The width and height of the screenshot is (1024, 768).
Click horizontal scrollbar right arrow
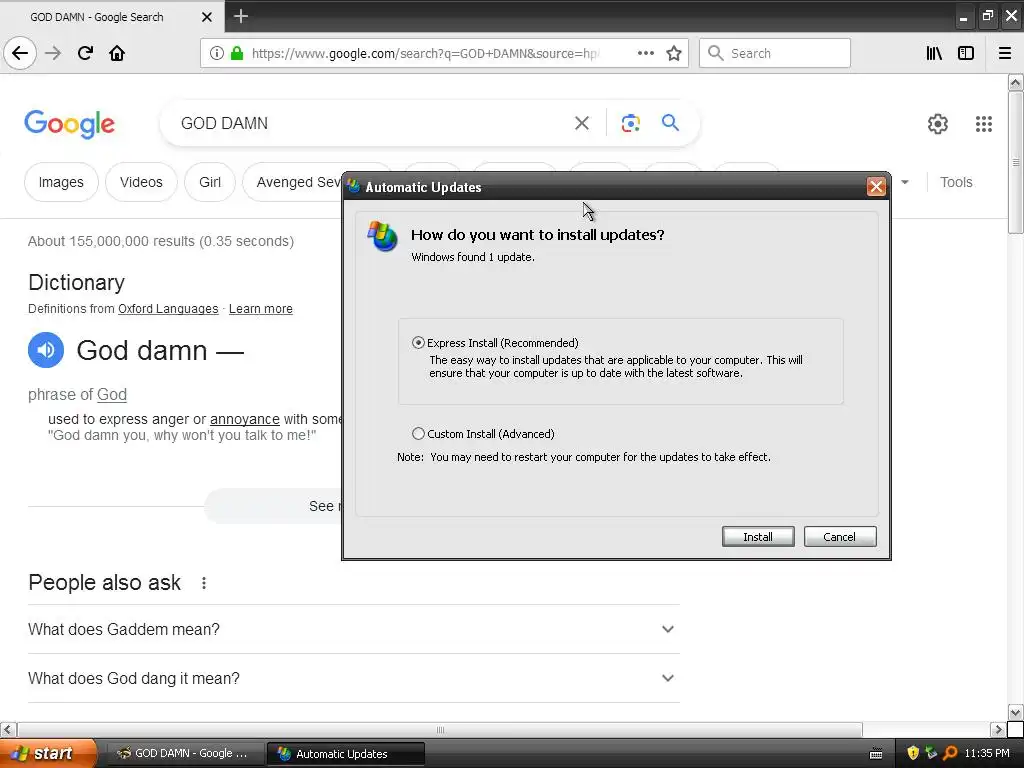tap(997, 729)
